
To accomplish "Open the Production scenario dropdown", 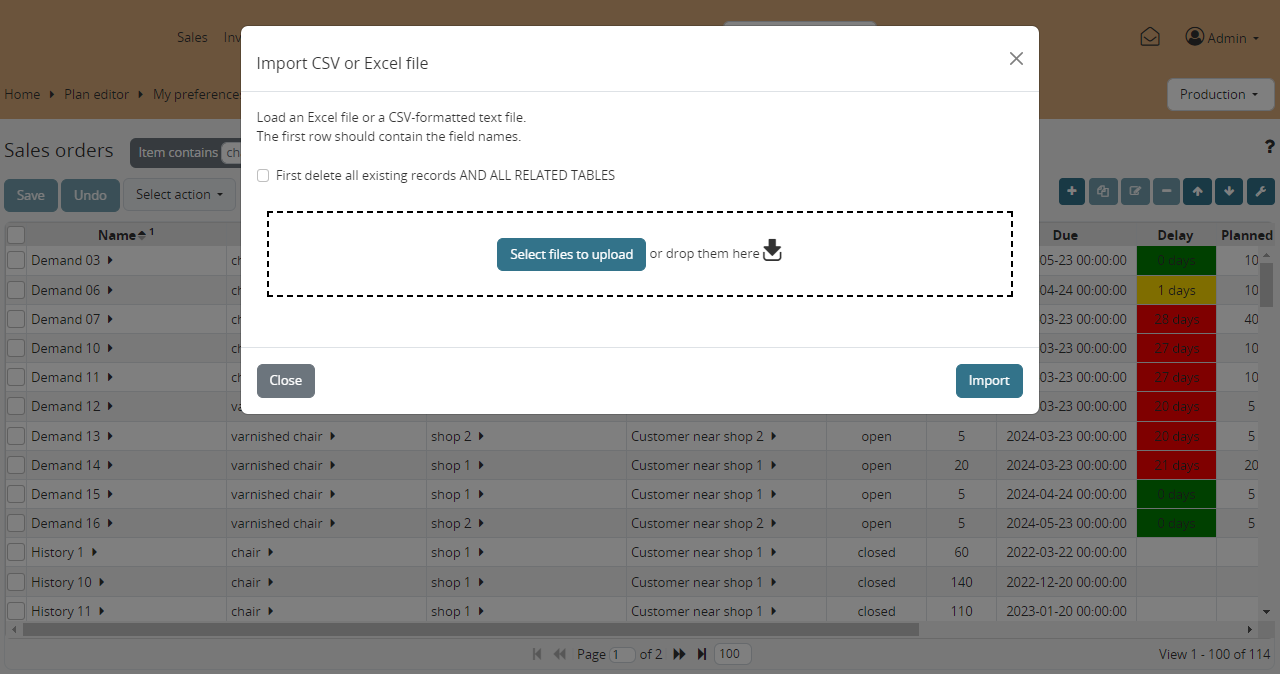I will coord(1220,94).
